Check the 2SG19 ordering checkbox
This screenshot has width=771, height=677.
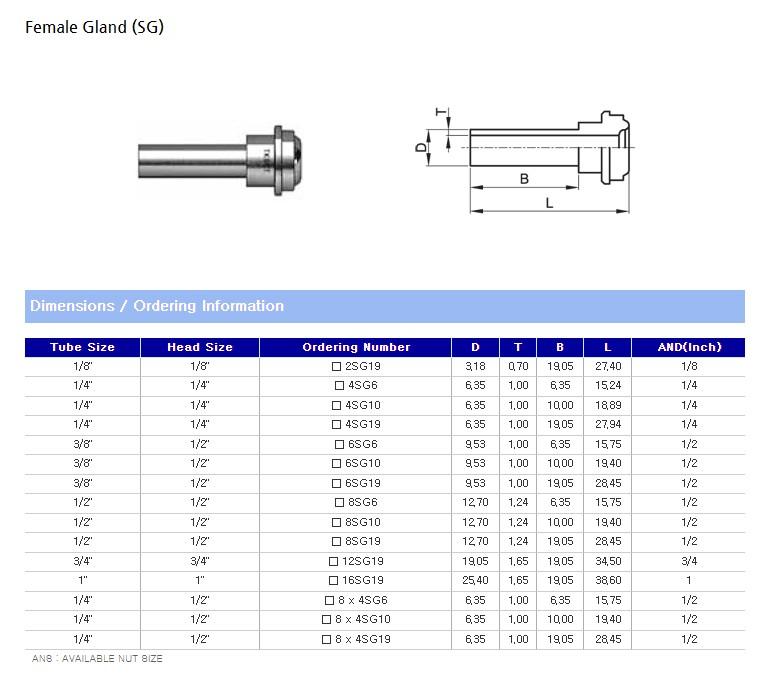[337, 366]
